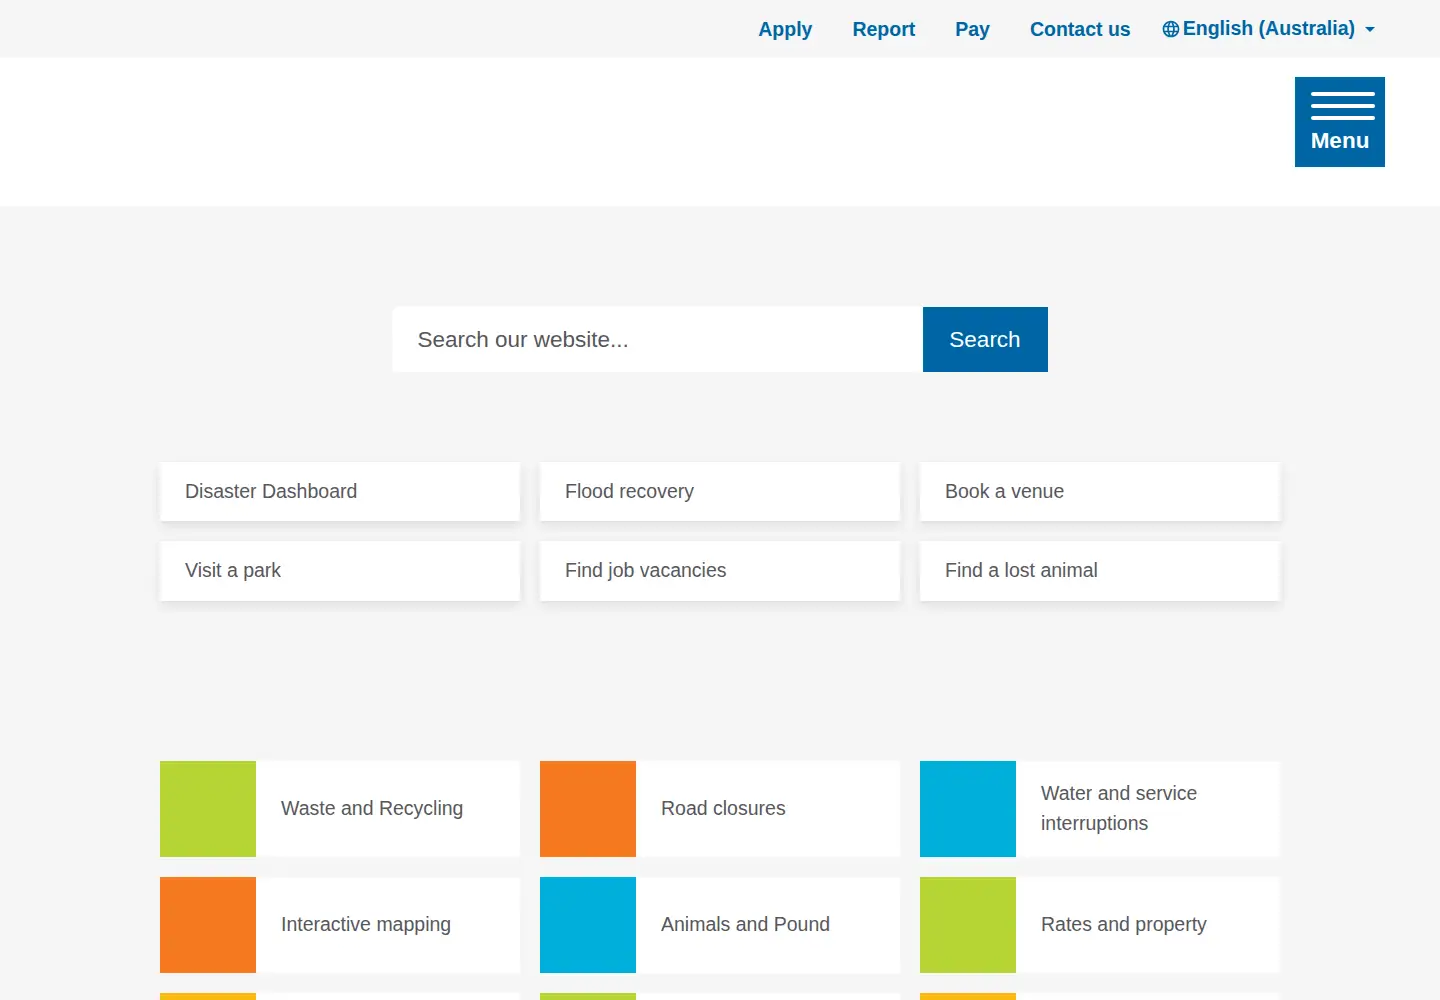Open Find job vacancies quick link

pyautogui.click(x=720, y=570)
